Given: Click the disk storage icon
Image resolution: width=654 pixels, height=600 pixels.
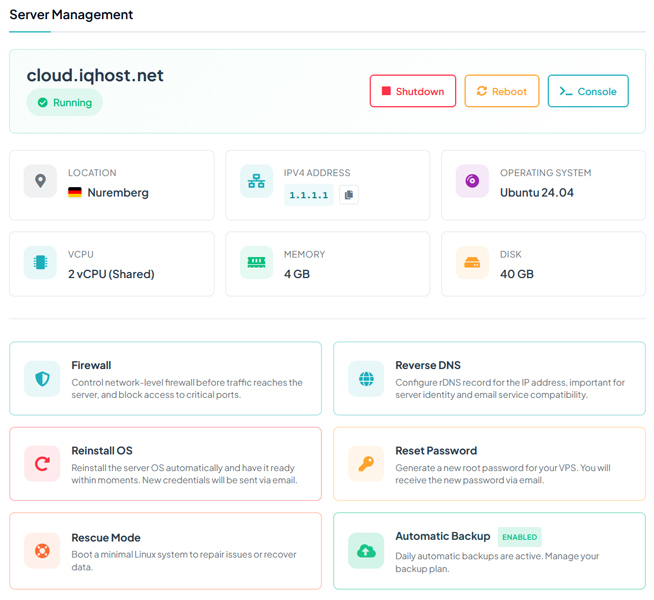Looking at the screenshot, I should tap(472, 263).
